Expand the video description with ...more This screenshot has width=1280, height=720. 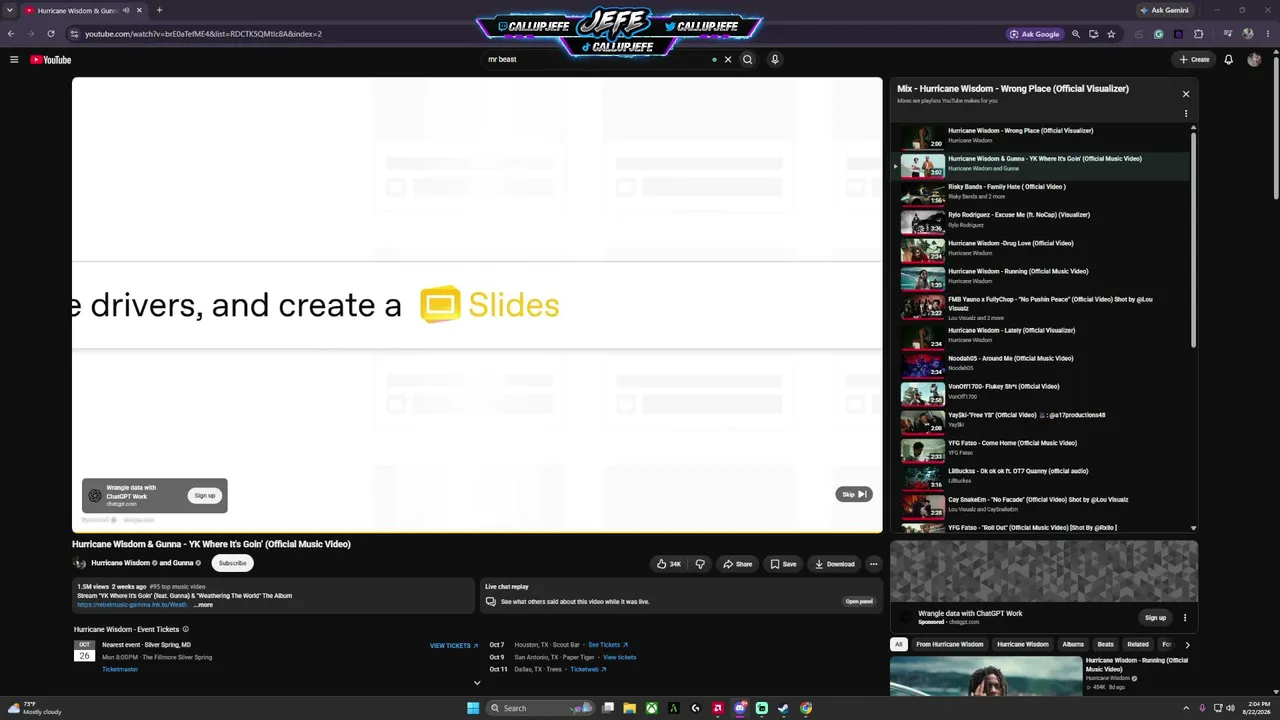(x=203, y=605)
